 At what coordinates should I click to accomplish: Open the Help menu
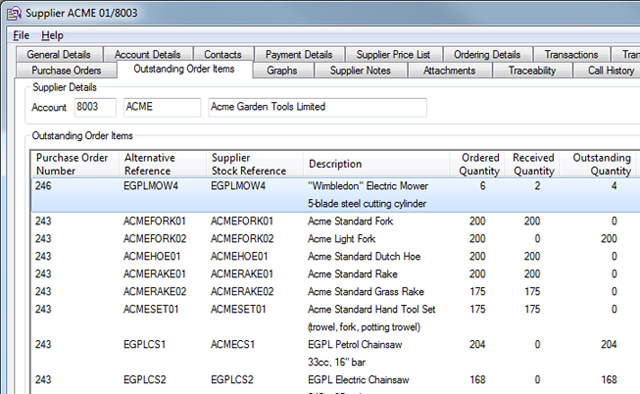click(52, 36)
